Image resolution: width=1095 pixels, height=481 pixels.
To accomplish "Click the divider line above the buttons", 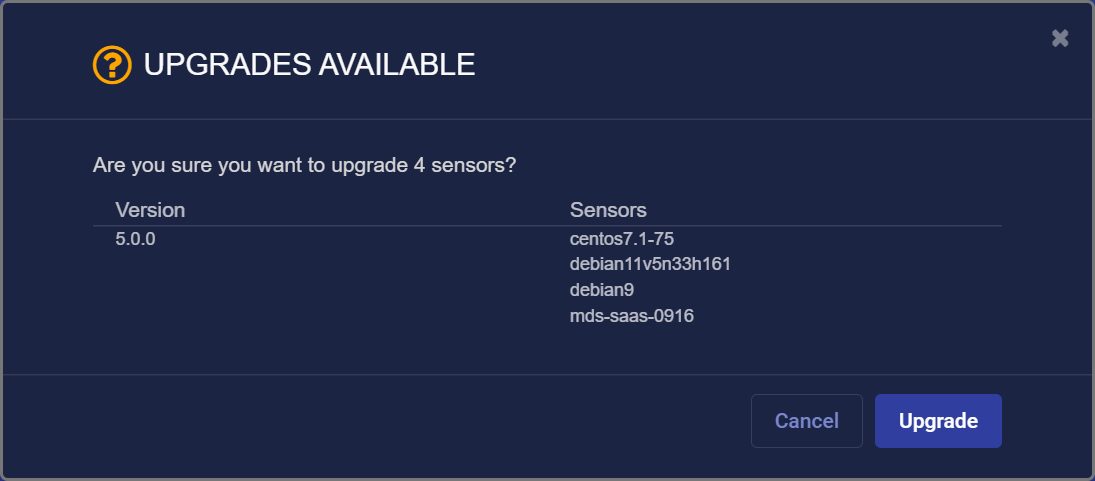I will pos(547,375).
